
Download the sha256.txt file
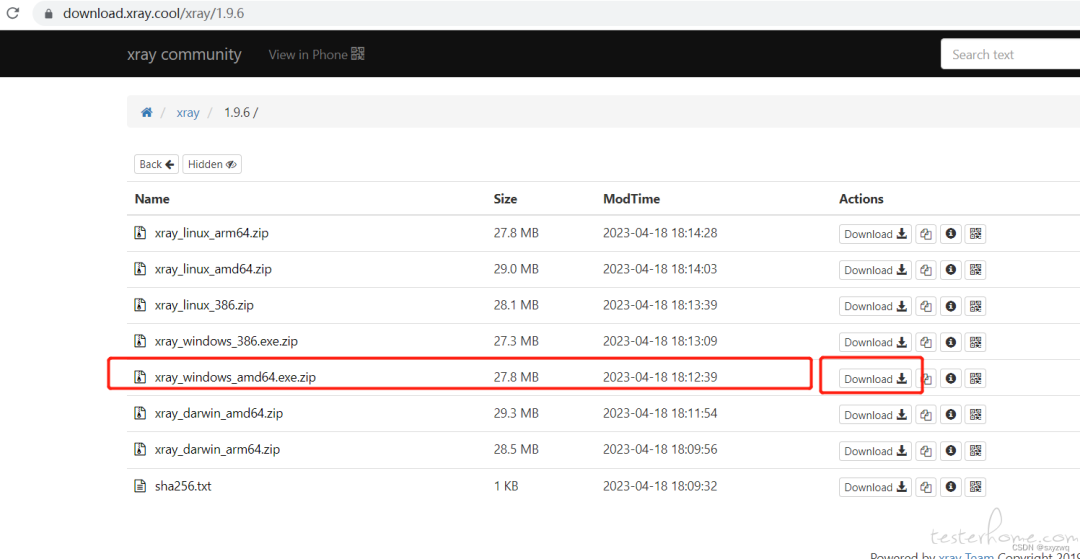(875, 487)
